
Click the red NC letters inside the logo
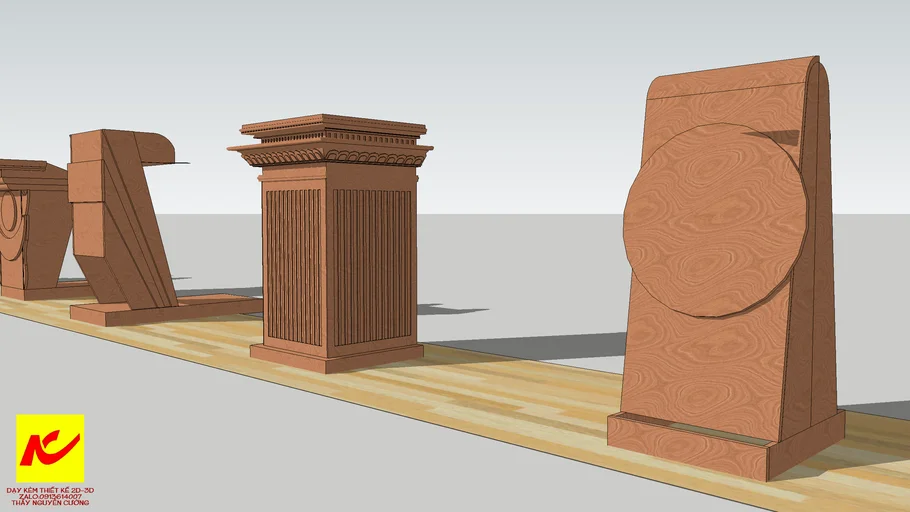click(49, 446)
